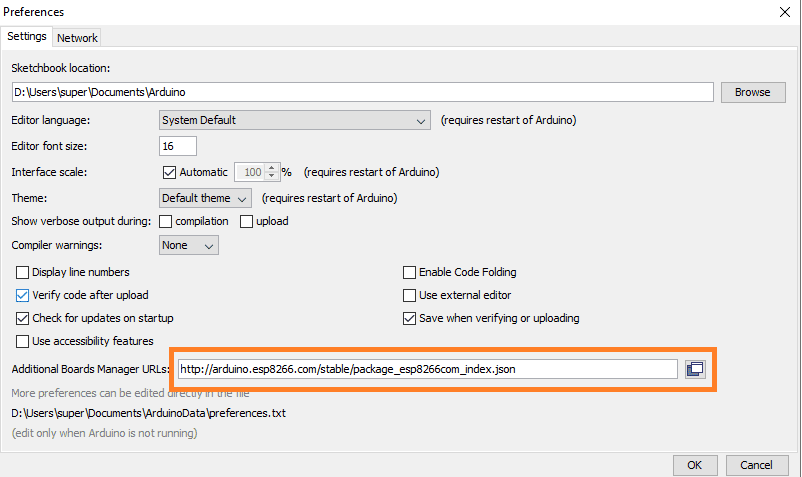Increase interface scale with the up spinner arrow
This screenshot has width=802, height=477.
[272, 168]
